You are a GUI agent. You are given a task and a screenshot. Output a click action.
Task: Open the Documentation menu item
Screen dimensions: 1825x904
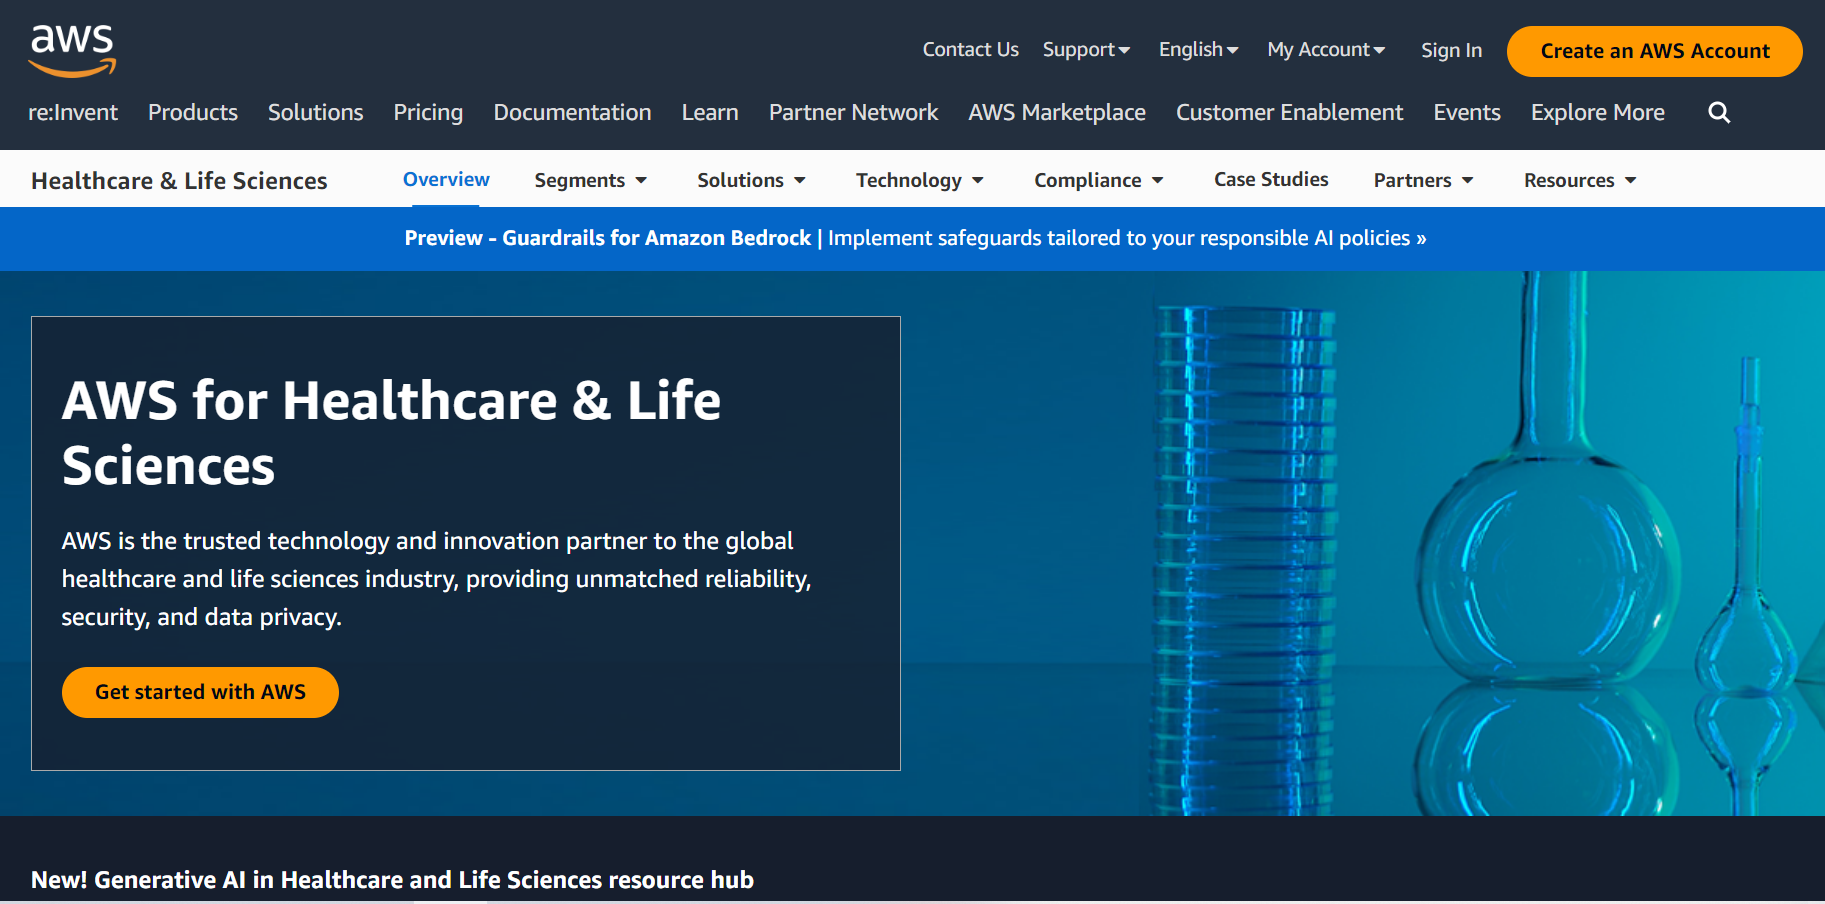[x=572, y=112]
